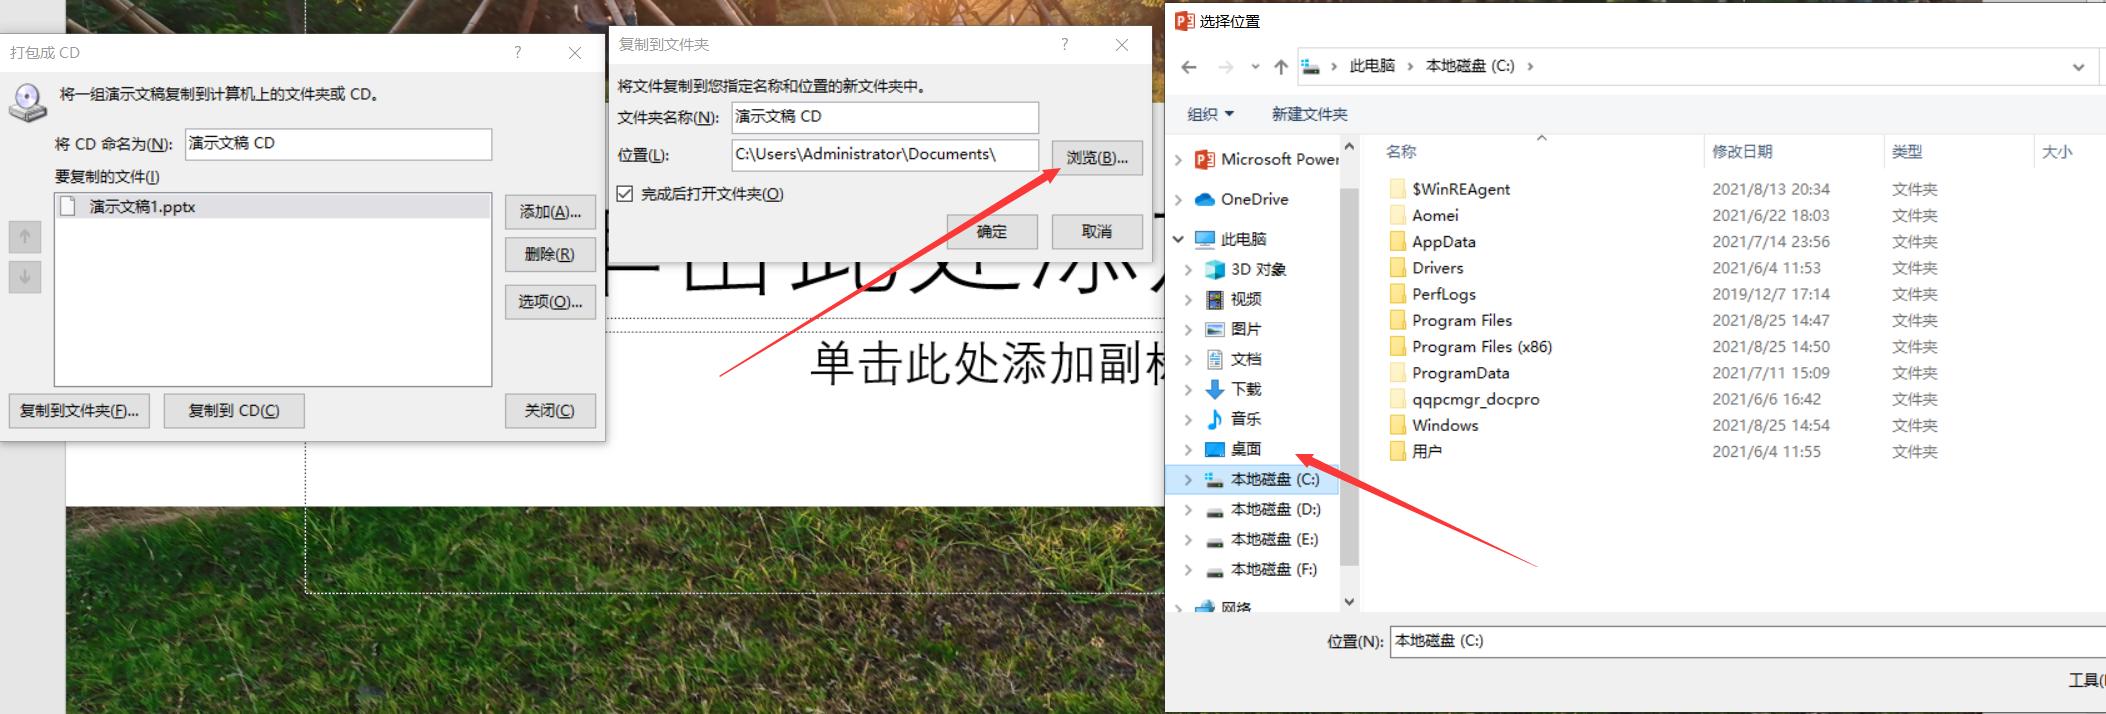Toggle 完成后打开文件夹 checkbox

point(625,194)
